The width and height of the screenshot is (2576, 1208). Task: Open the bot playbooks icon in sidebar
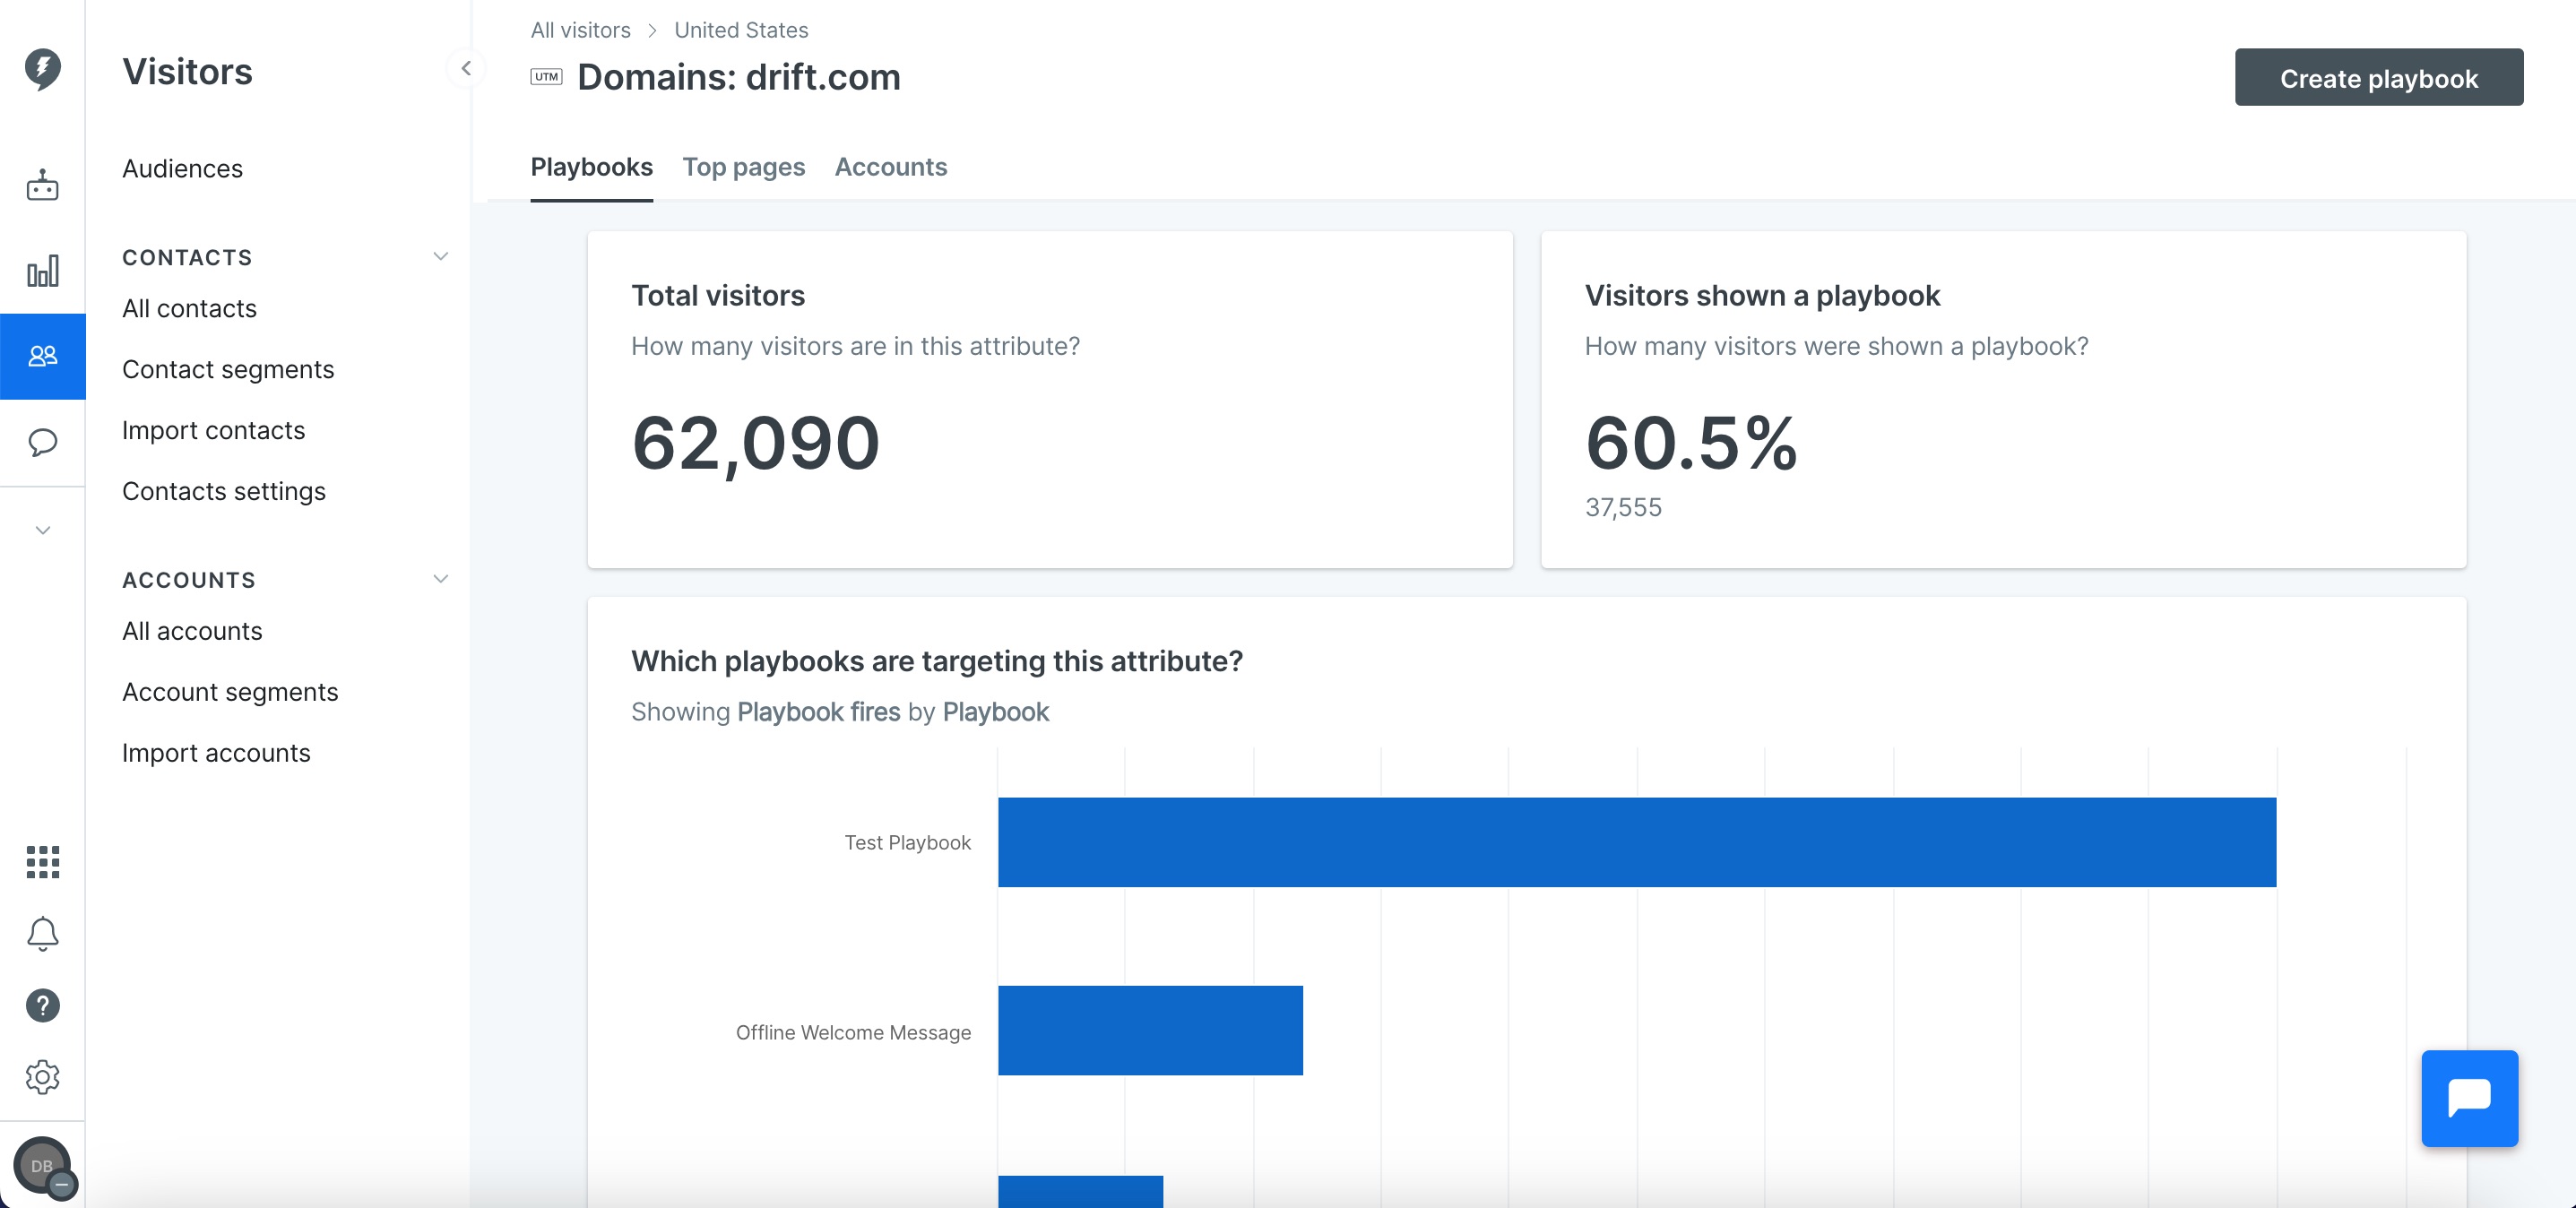click(x=42, y=185)
